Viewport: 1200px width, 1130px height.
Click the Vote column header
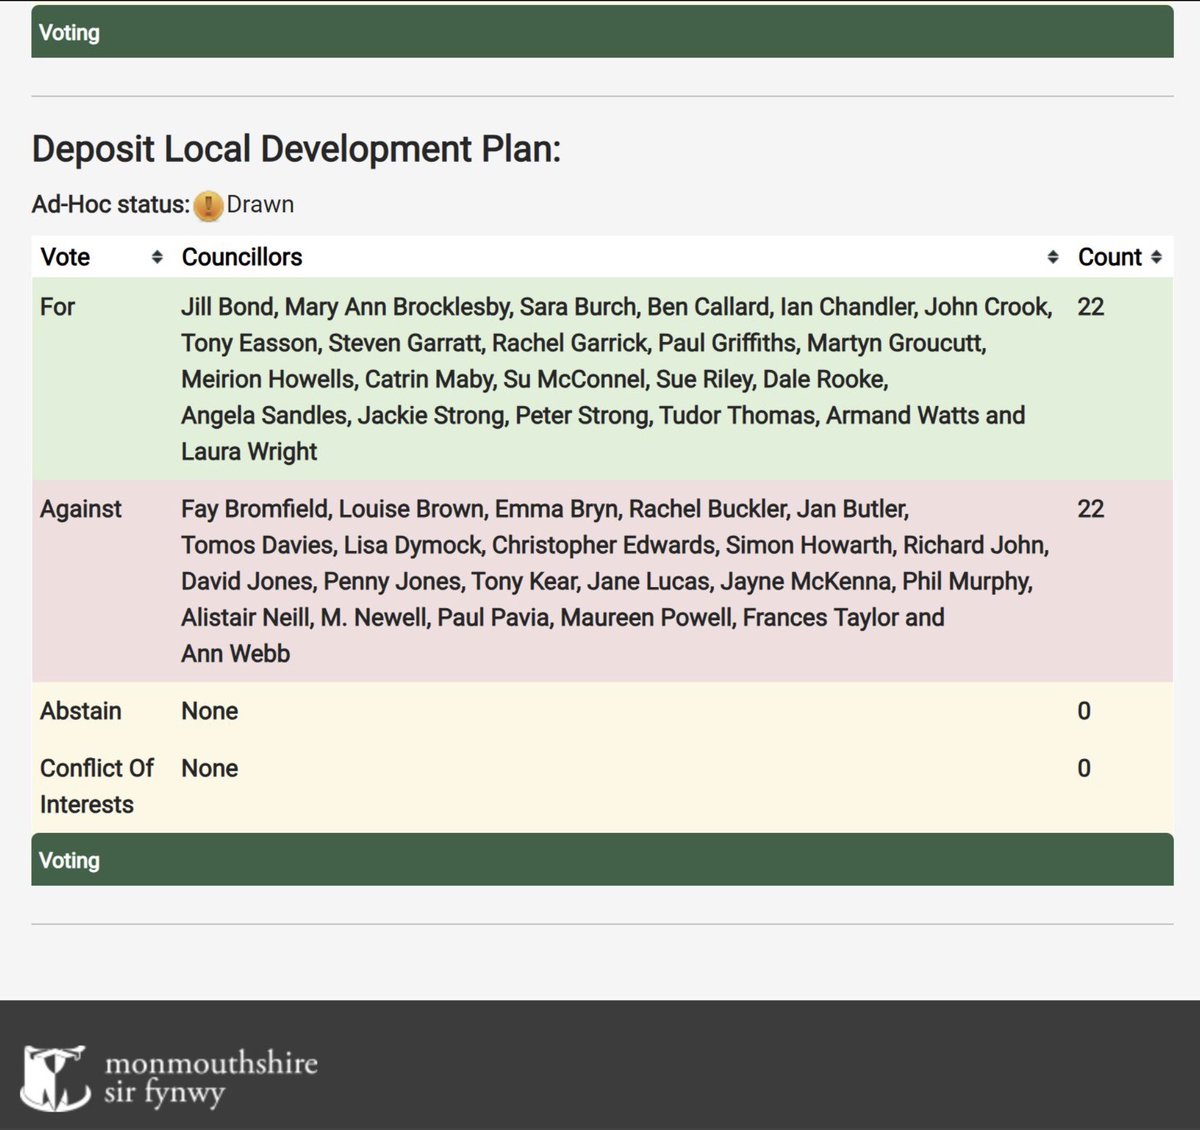[x=65, y=257]
